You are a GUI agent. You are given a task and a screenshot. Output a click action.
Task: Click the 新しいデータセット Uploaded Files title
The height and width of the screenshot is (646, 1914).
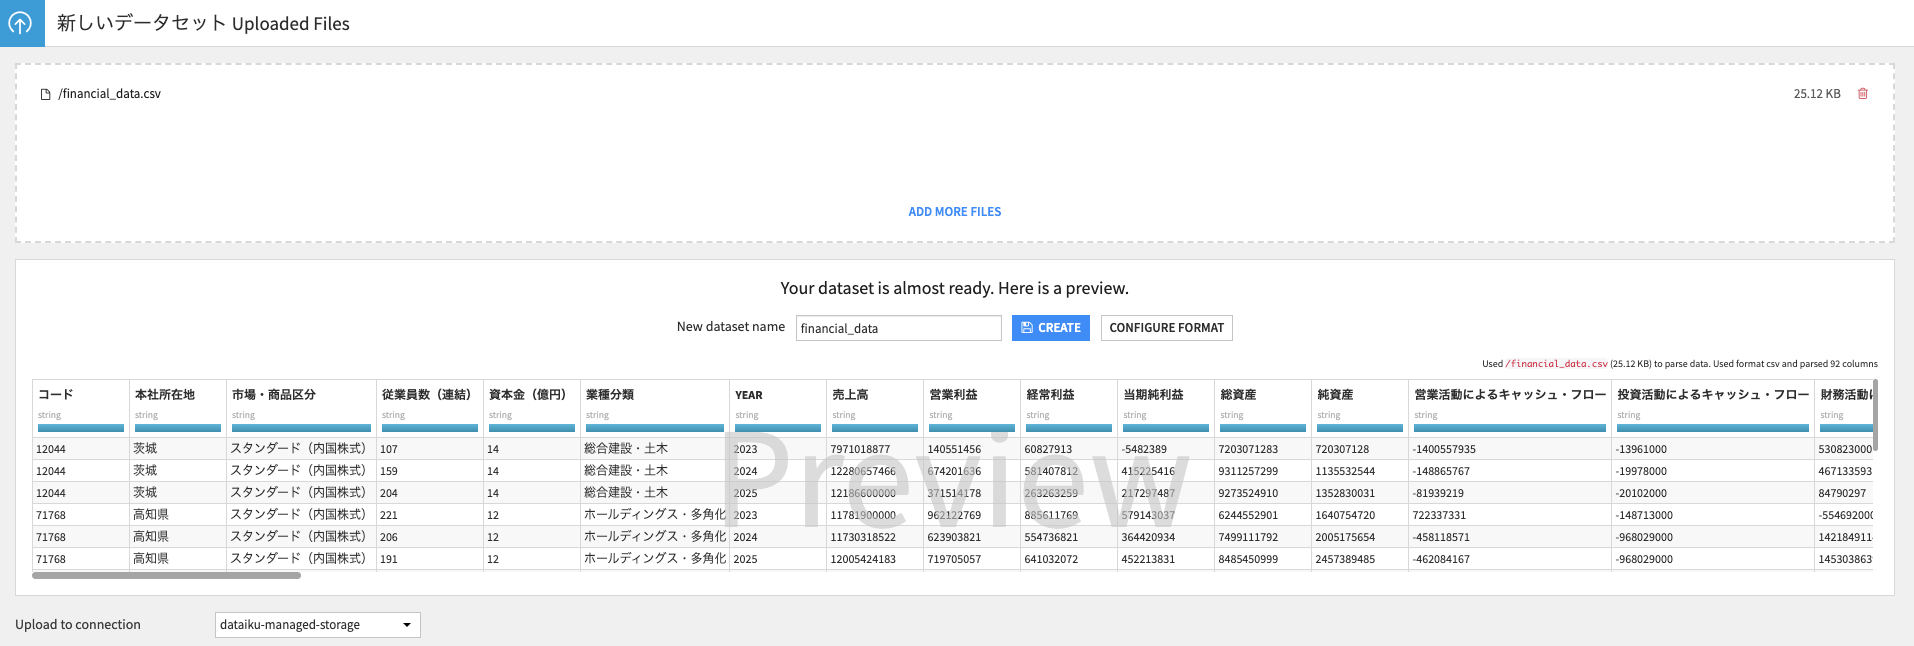(203, 23)
